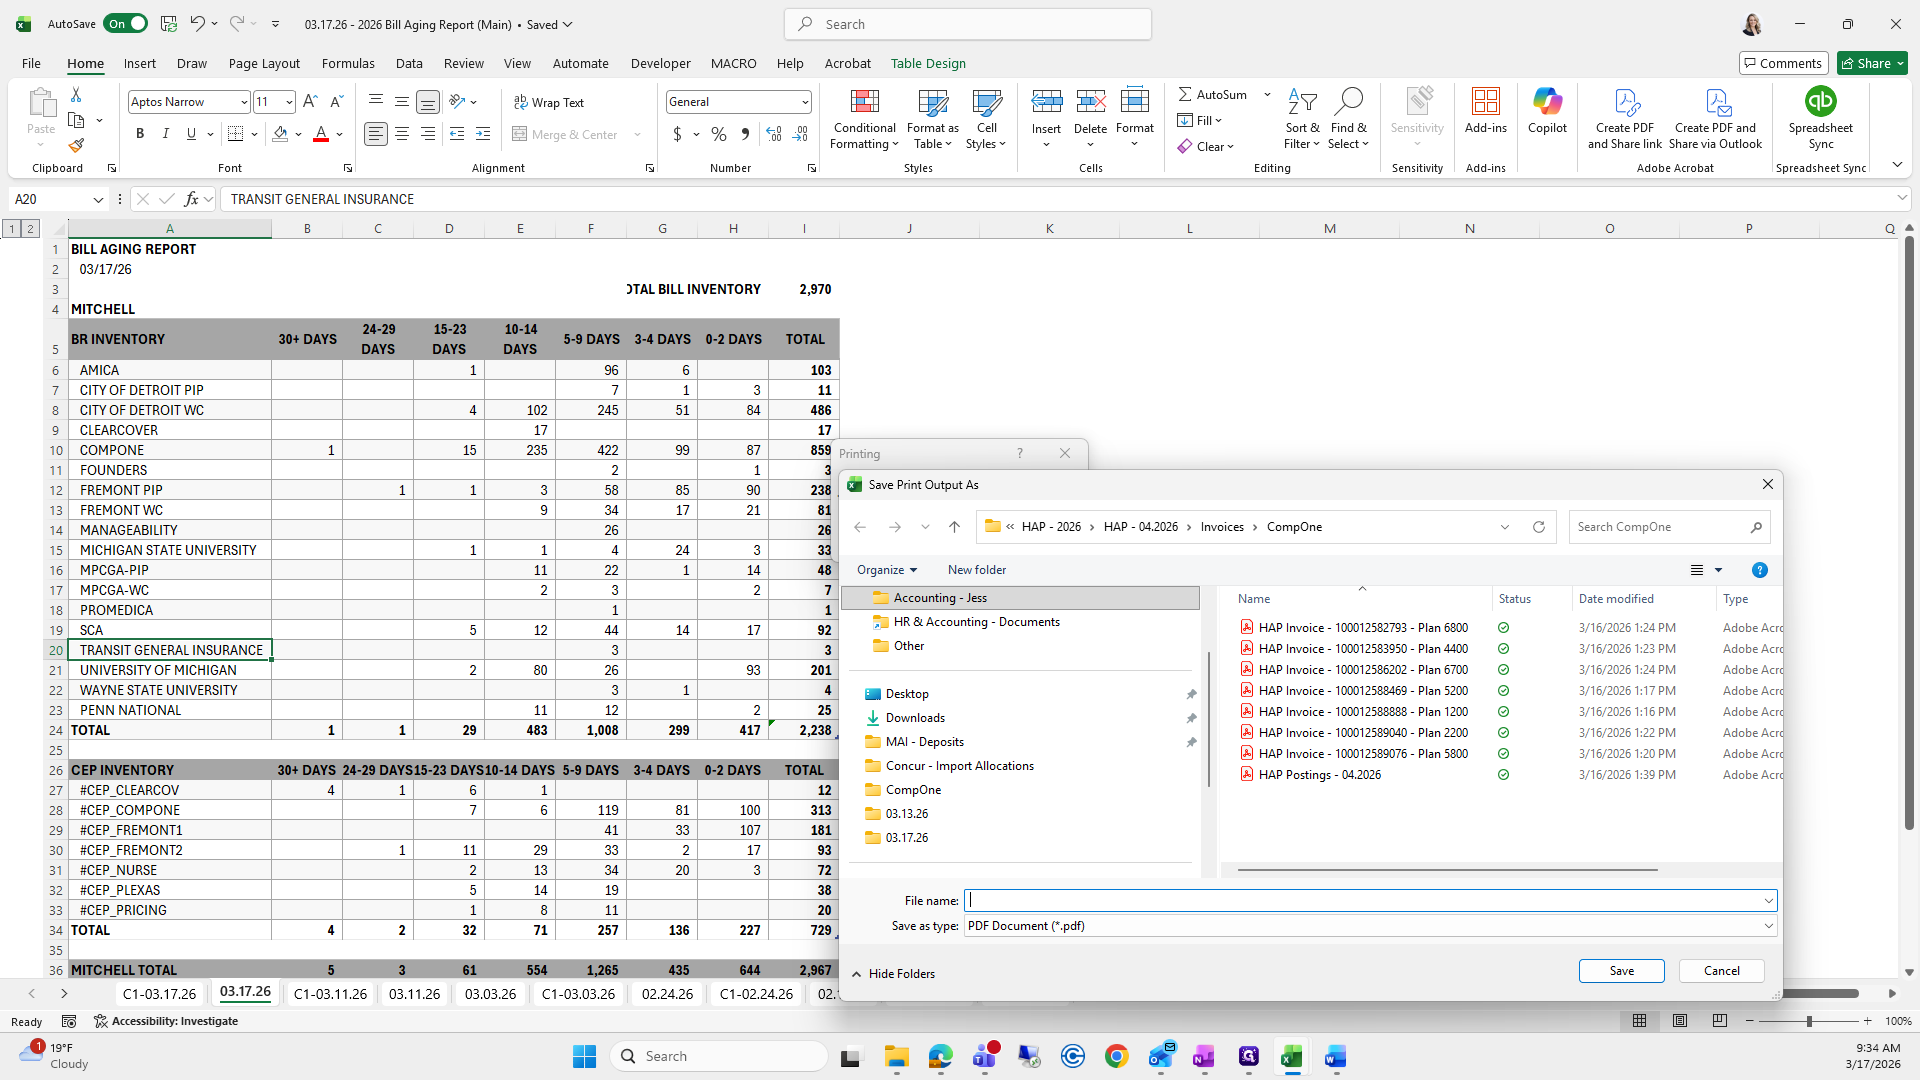
Task: Click the Percent Style icon
Action: coord(718,134)
